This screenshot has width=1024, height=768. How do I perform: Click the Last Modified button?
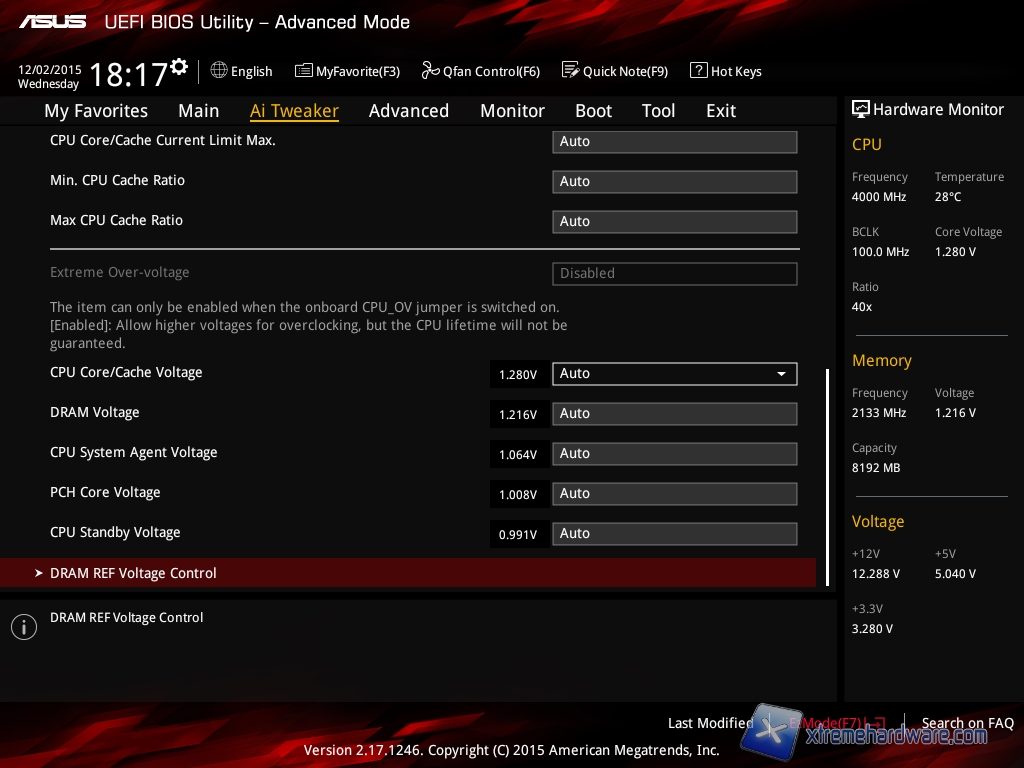710,723
